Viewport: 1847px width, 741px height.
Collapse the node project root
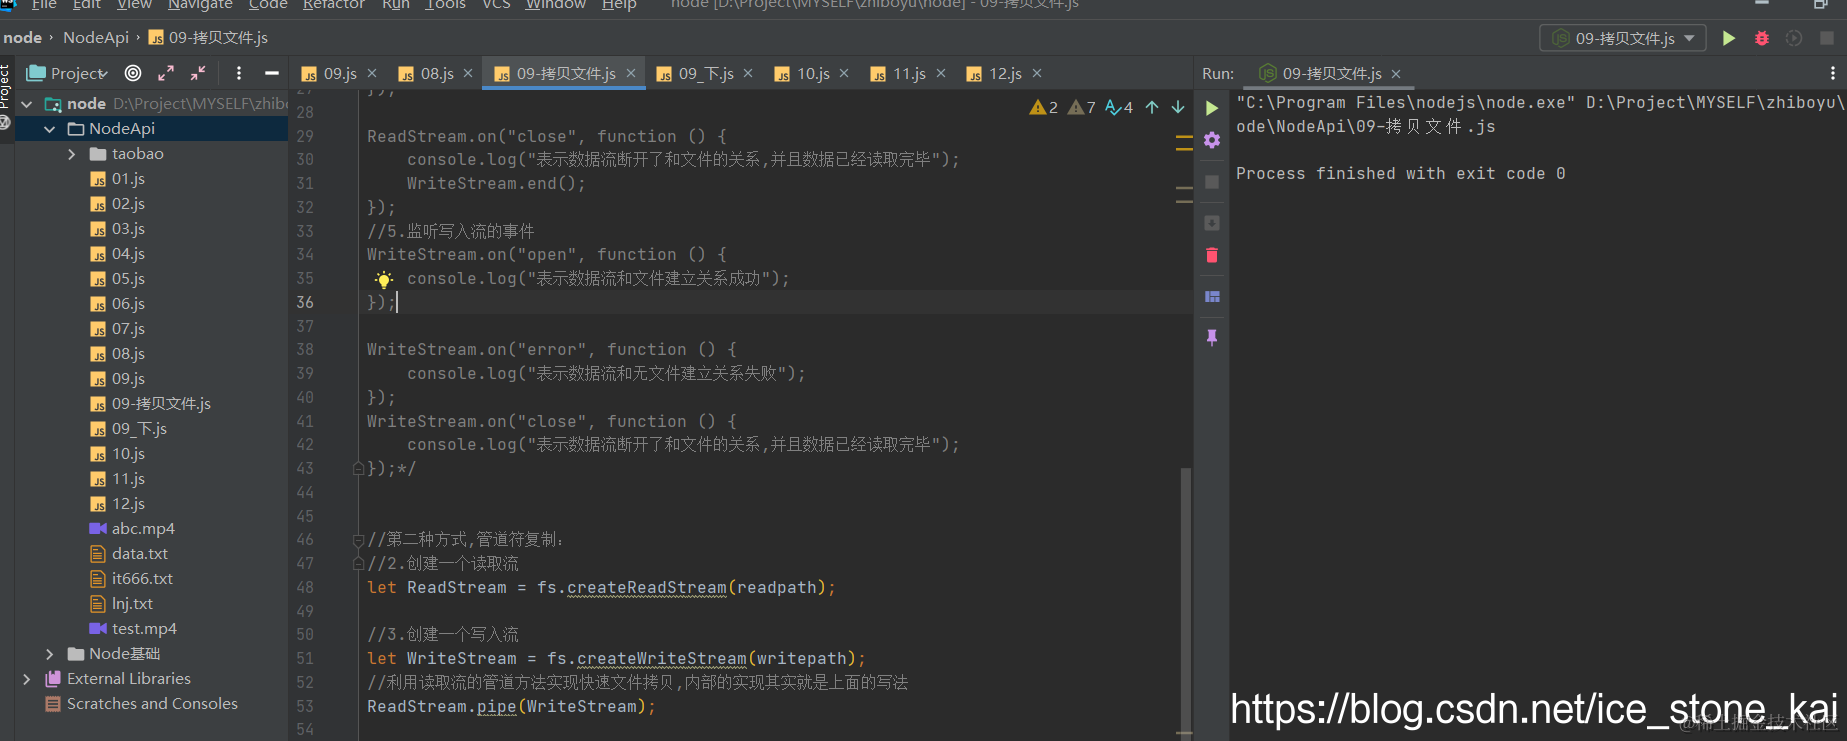tap(27, 104)
